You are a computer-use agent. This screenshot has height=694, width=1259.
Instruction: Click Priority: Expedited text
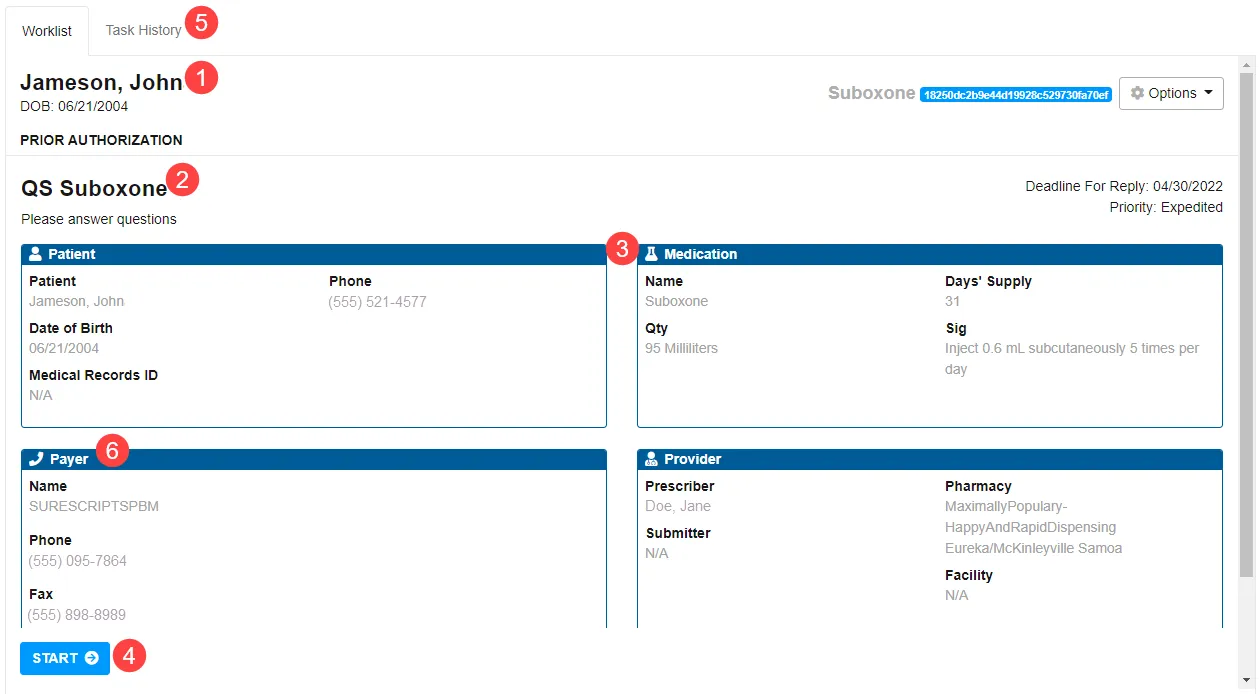click(1166, 207)
